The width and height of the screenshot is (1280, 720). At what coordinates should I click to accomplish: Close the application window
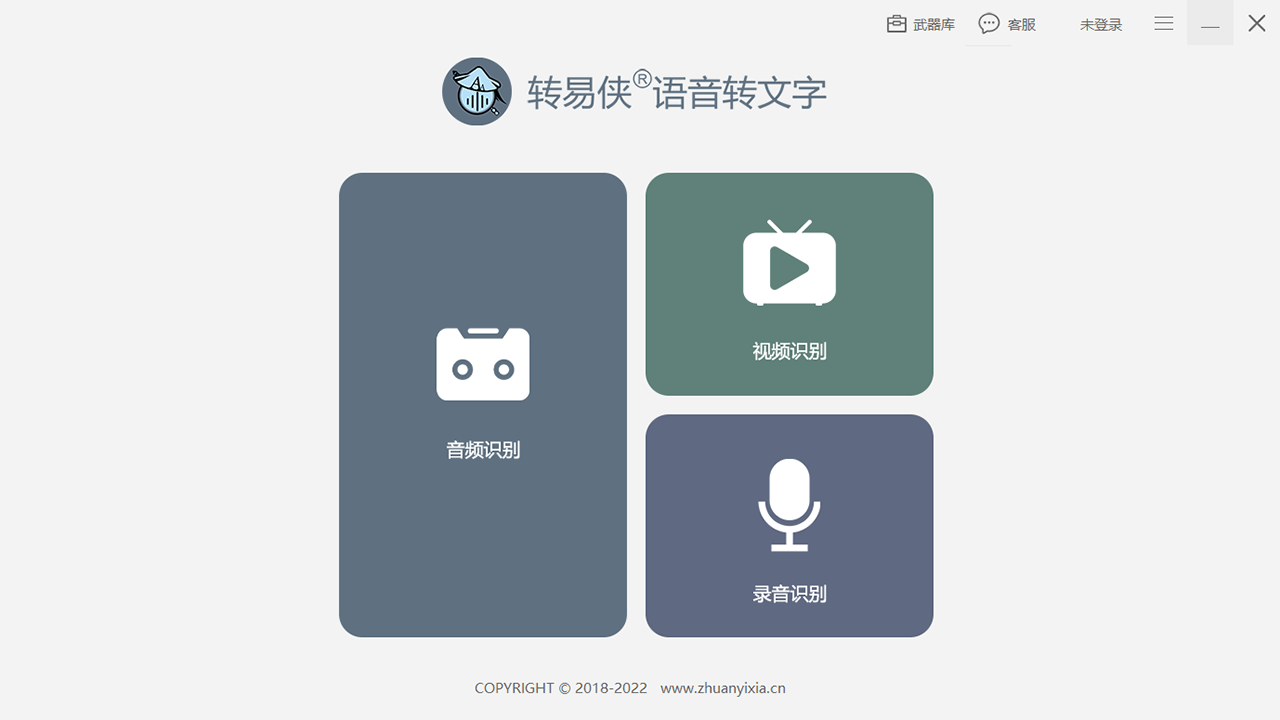[1257, 23]
